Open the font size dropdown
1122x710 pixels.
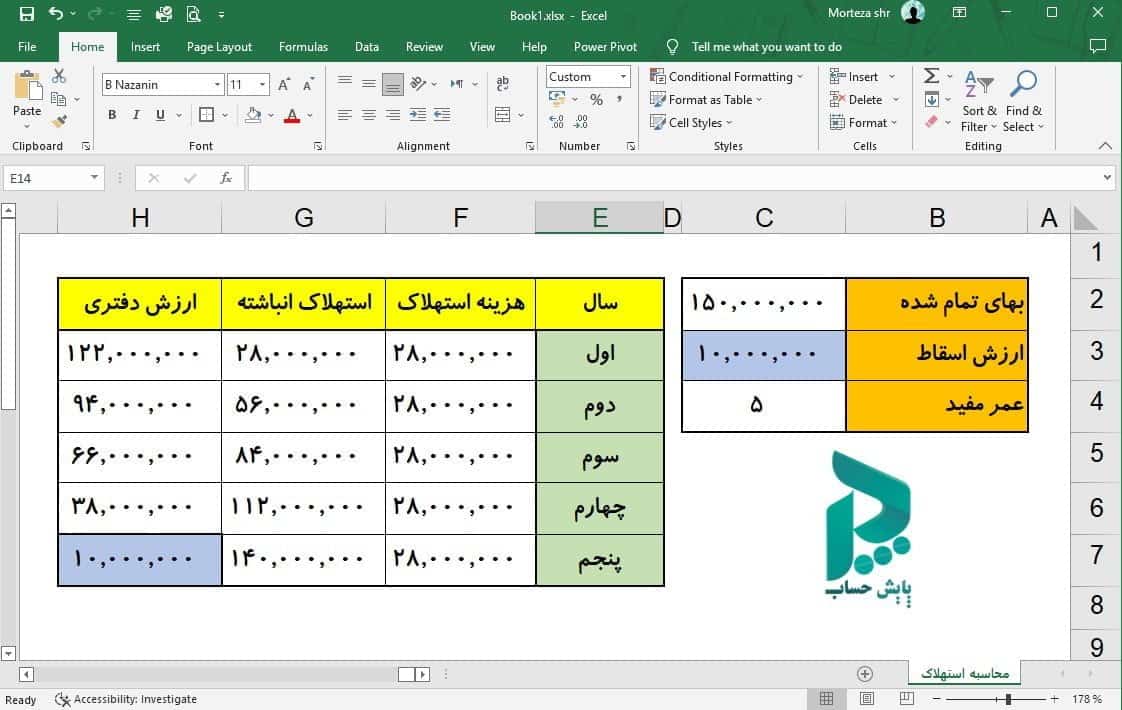[263, 84]
